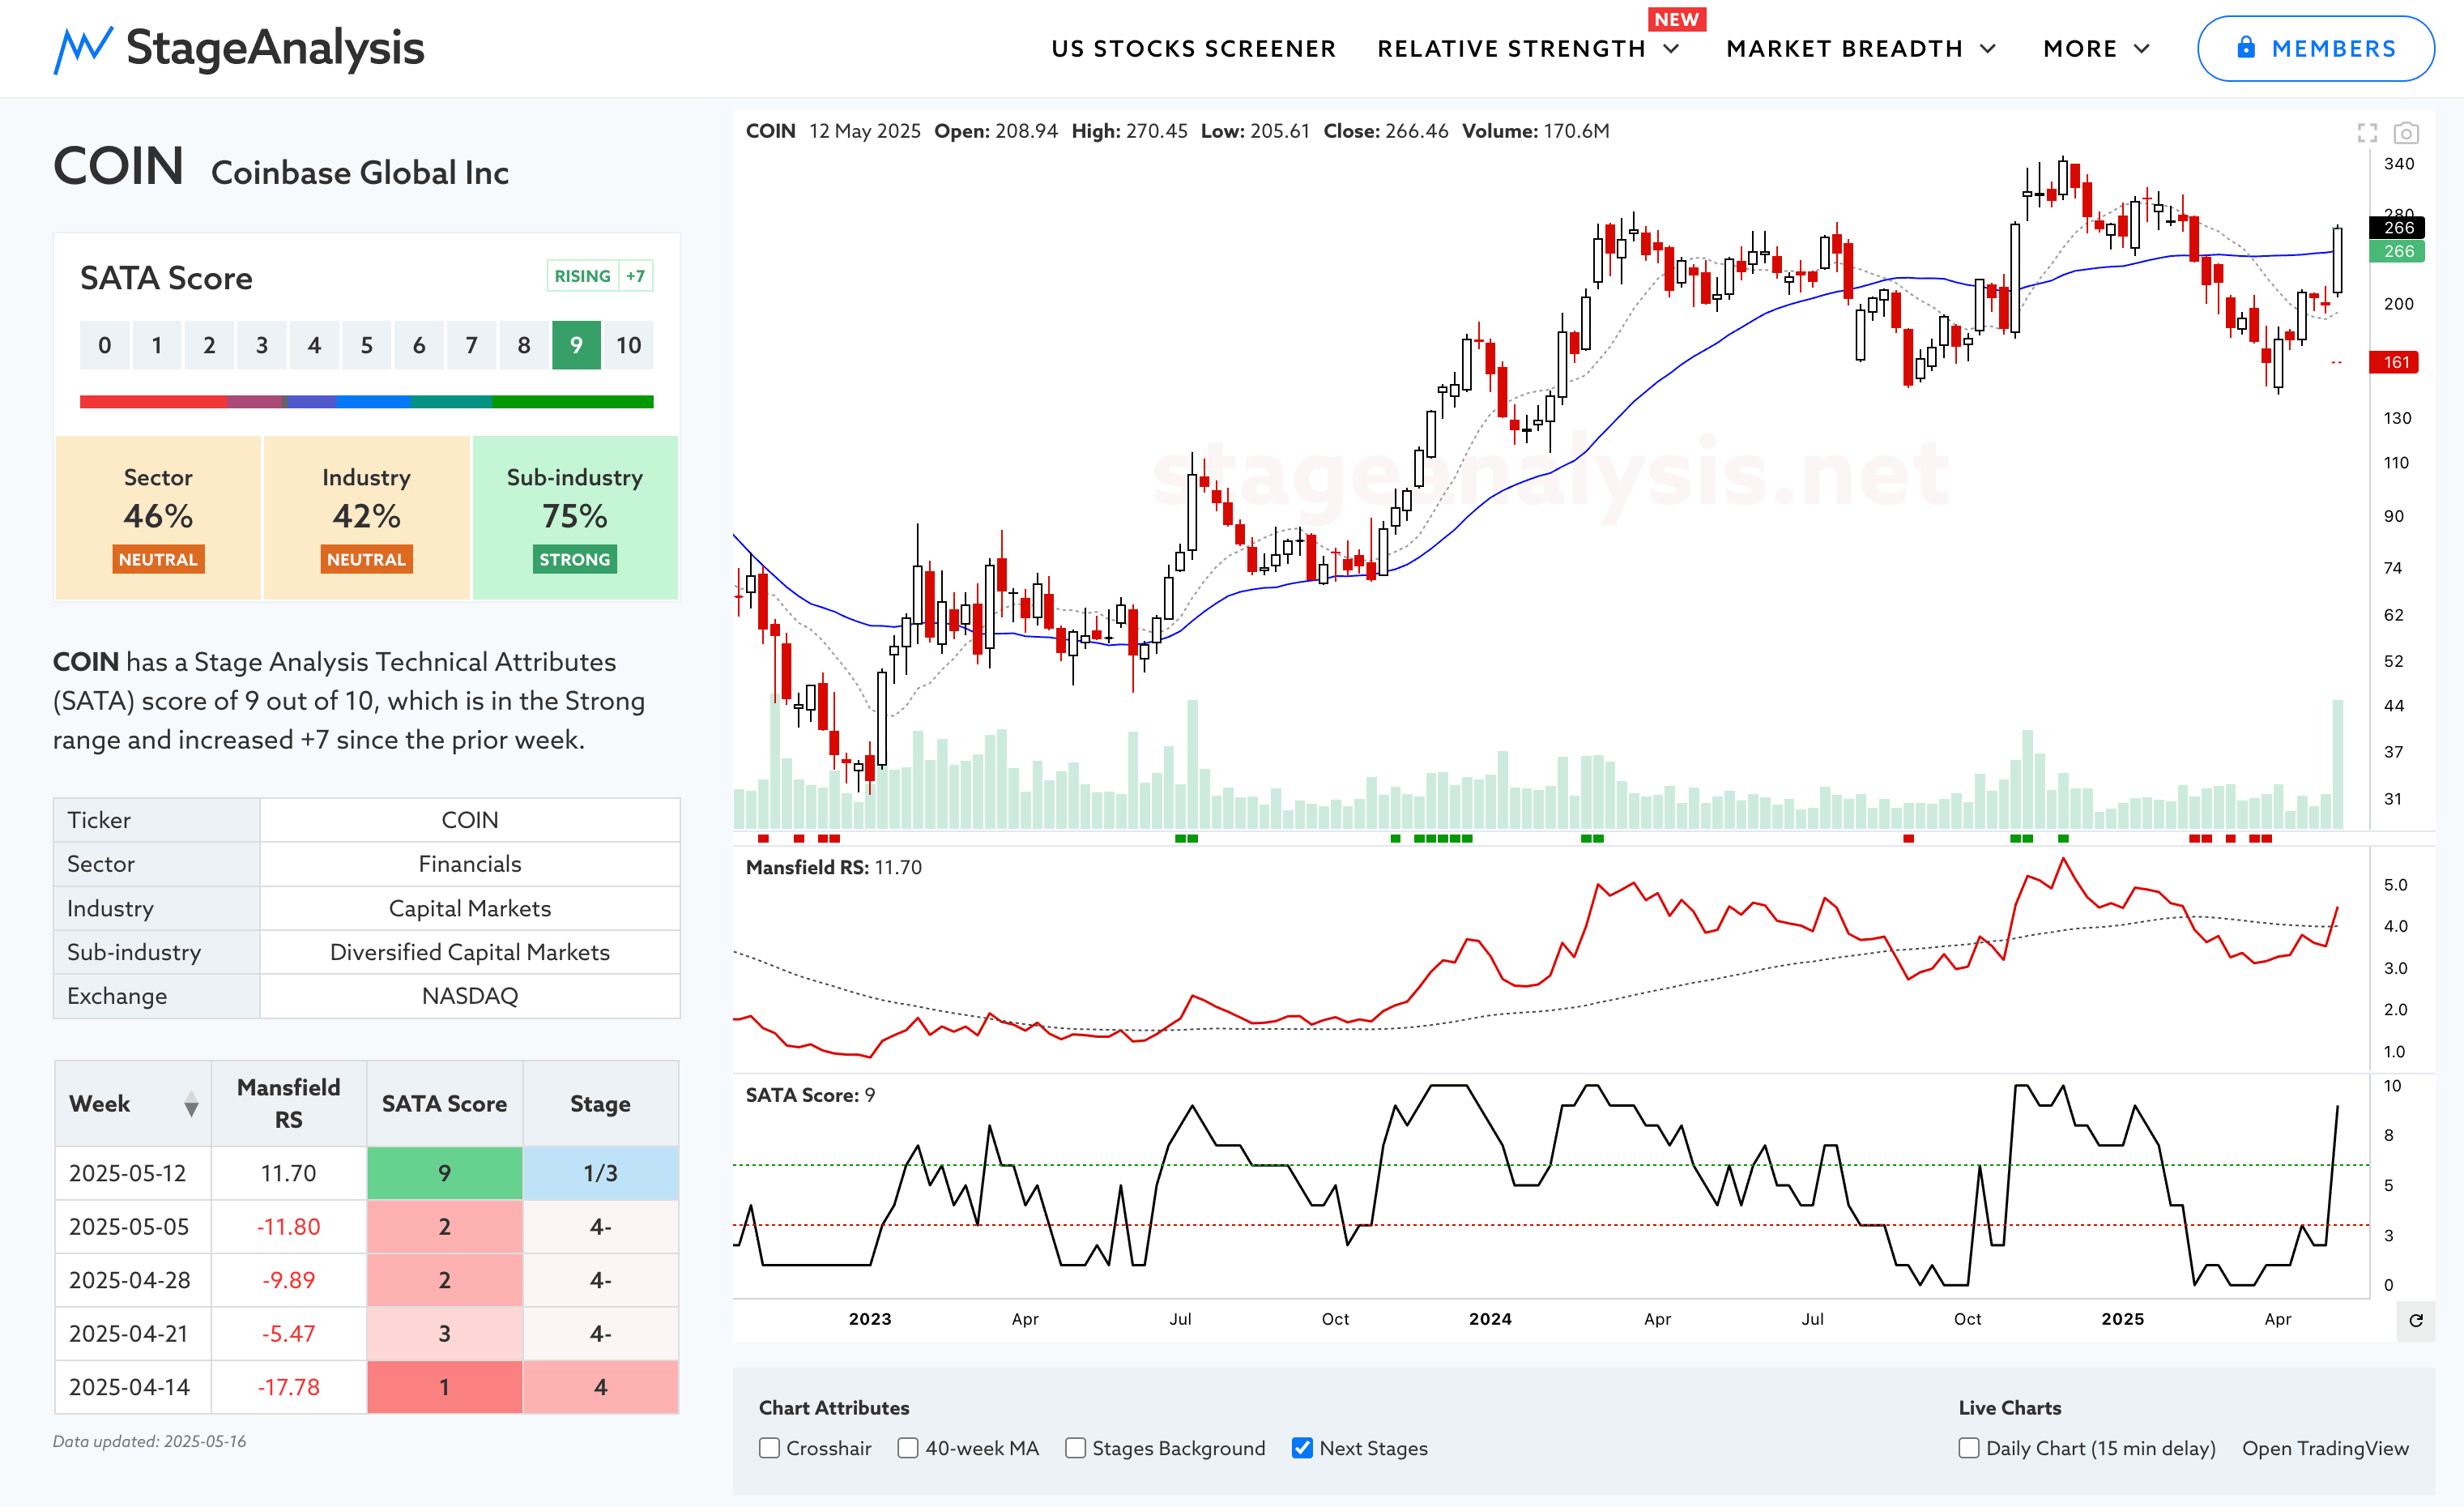This screenshot has width=2464, height=1507.
Task: Select SATA score box 9
Action: 576,345
